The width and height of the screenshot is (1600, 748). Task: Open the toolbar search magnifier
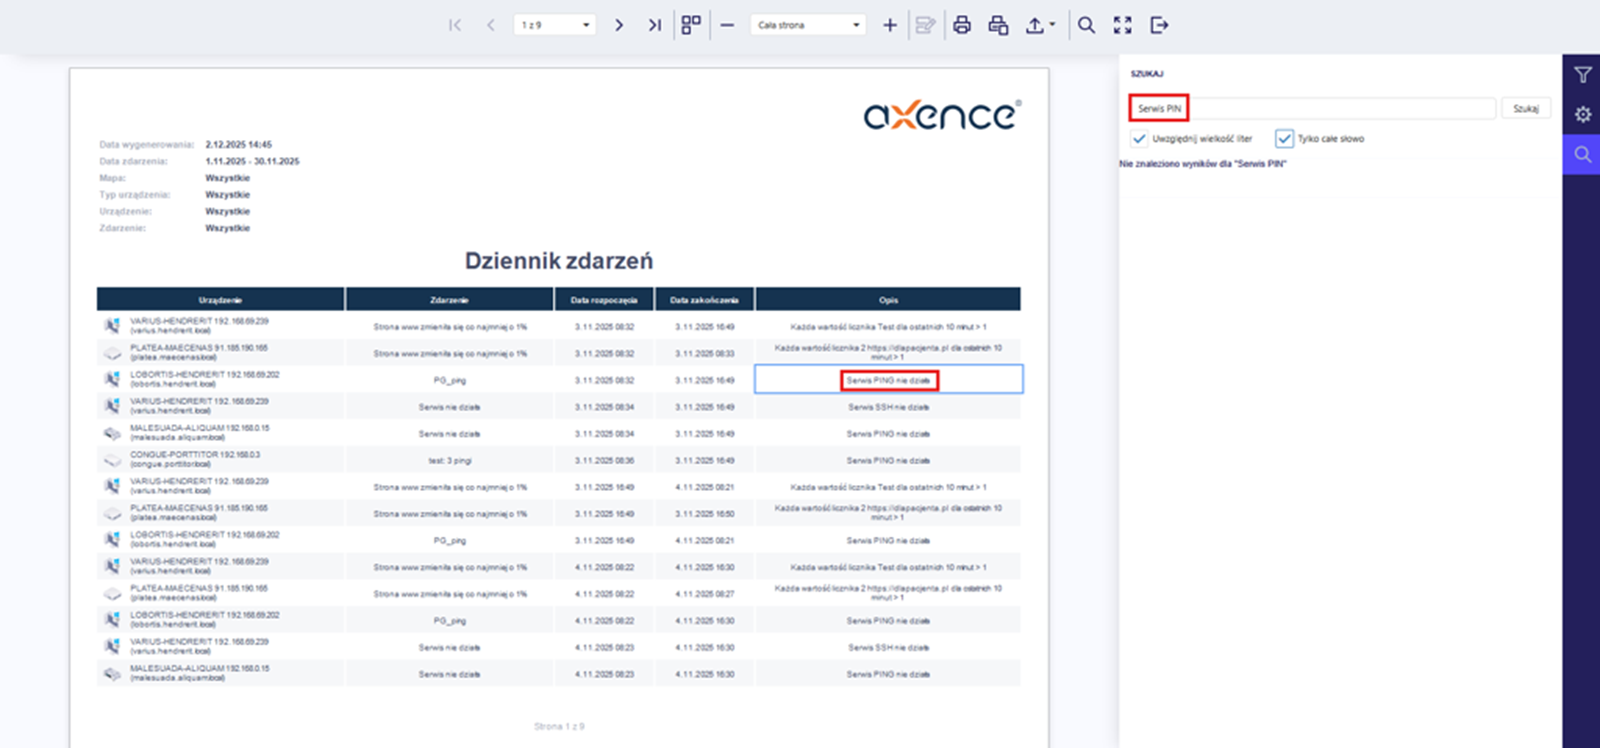(x=1086, y=25)
